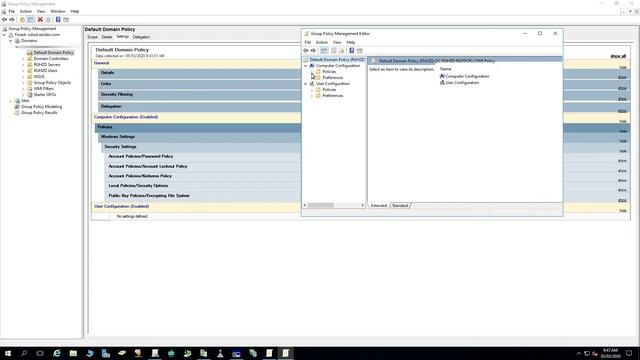Expand Domain Controllers node

click(x=23, y=59)
